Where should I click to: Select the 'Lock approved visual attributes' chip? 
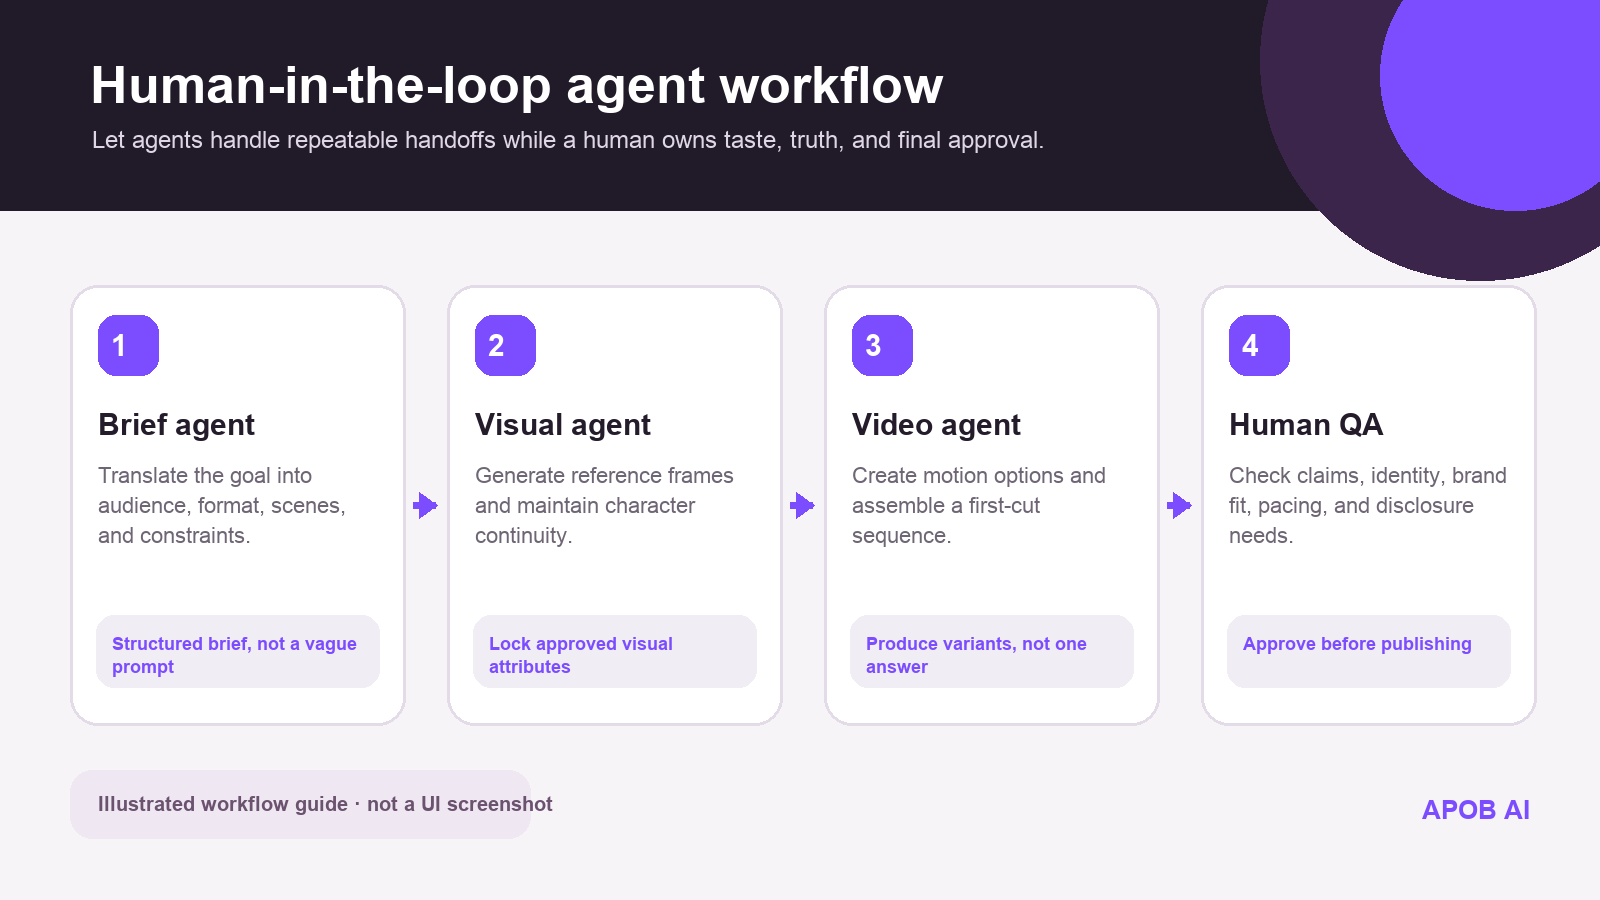point(615,652)
